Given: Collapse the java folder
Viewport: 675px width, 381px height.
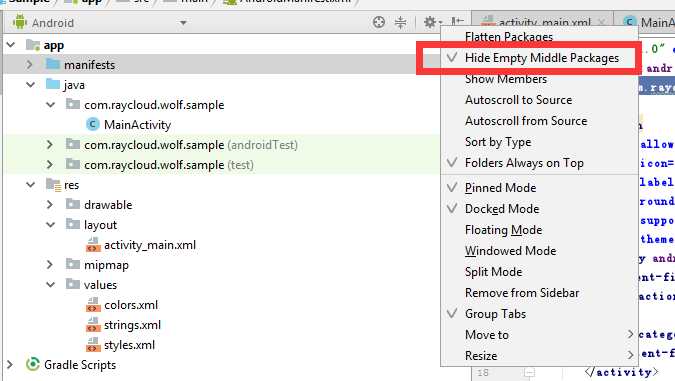Looking at the screenshot, I should [31, 84].
